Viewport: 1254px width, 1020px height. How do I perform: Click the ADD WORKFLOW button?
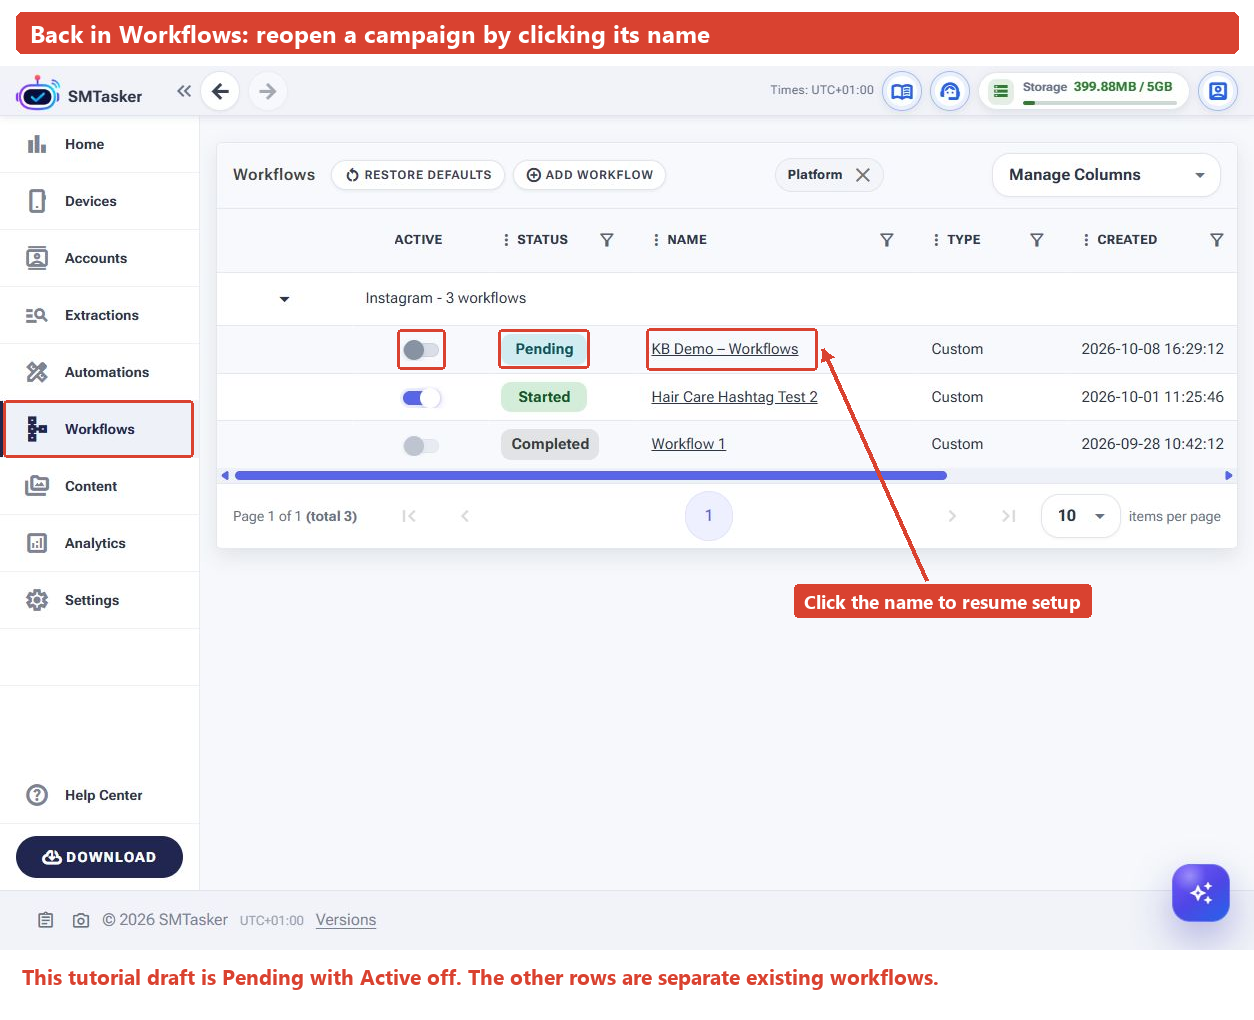pyautogui.click(x=589, y=175)
